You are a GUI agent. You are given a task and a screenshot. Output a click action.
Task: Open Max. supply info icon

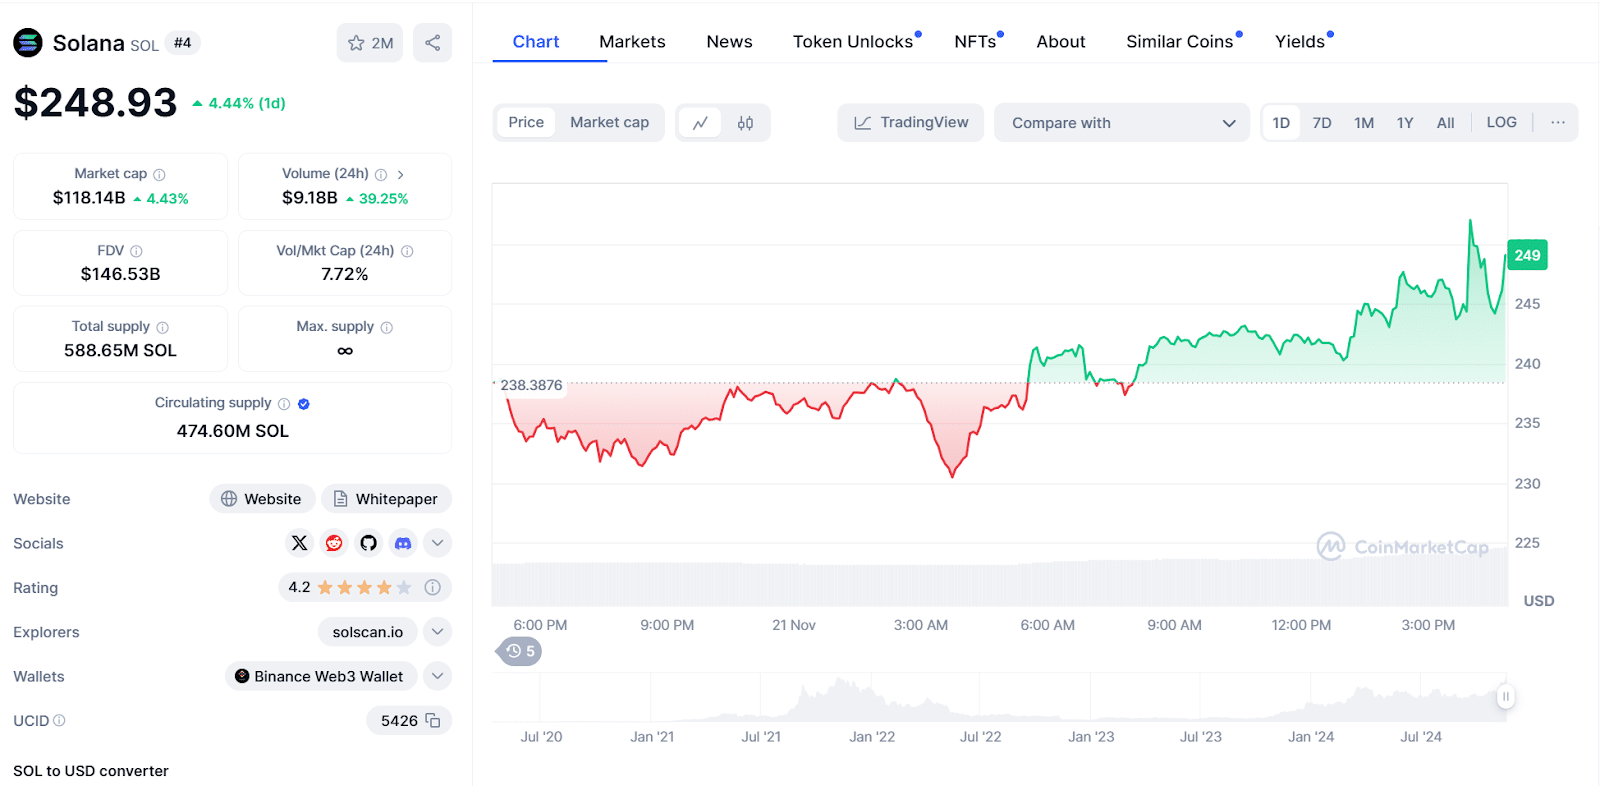coord(387,327)
